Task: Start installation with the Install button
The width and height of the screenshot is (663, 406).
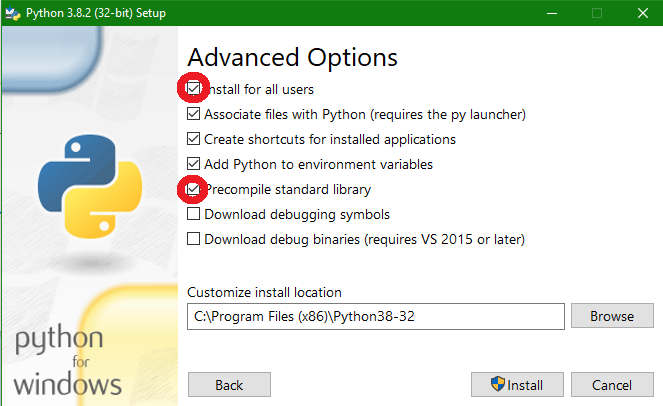Action: click(517, 385)
